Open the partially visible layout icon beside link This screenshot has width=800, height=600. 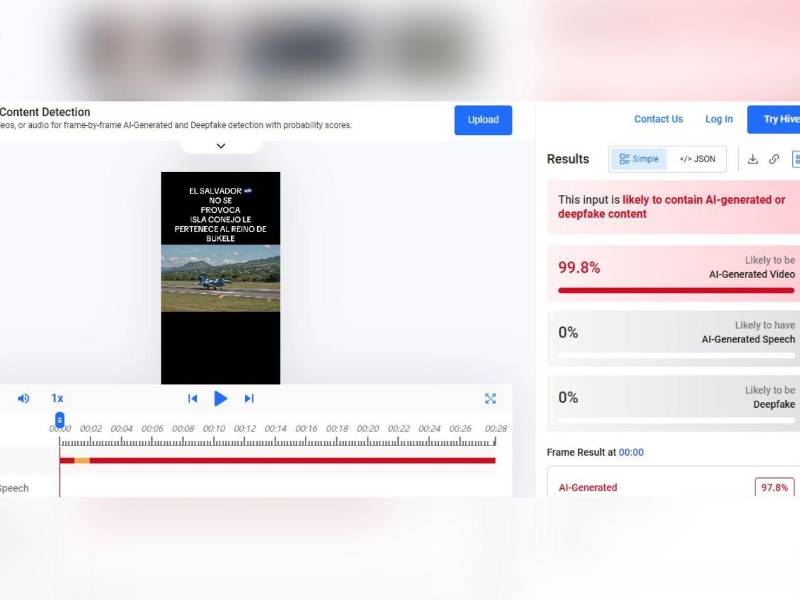pos(796,159)
